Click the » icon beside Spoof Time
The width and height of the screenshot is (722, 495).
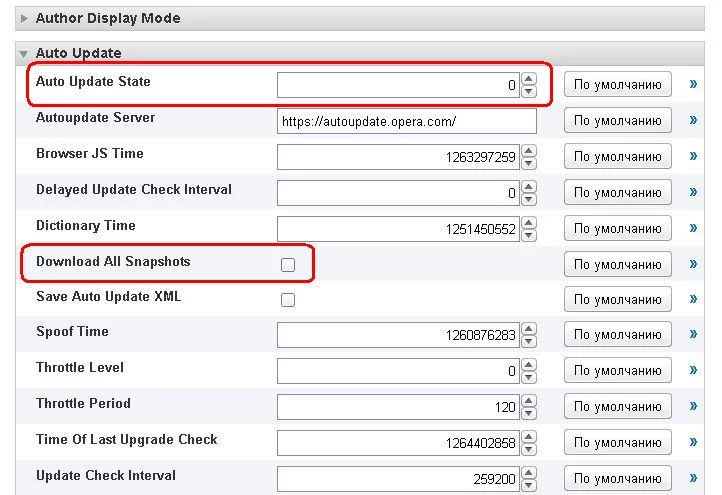click(693, 335)
